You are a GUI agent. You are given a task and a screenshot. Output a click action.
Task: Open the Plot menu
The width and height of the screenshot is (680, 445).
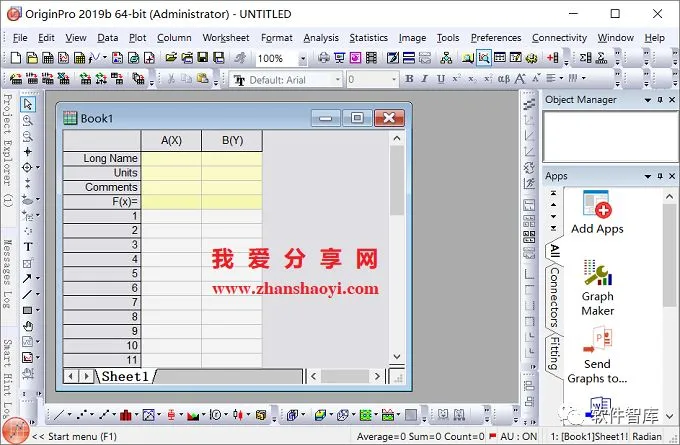pyautogui.click(x=137, y=38)
